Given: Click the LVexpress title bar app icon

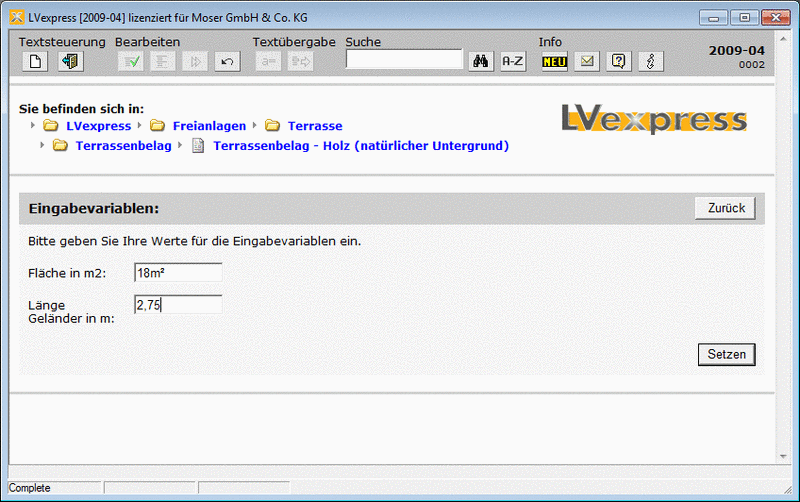Looking at the screenshot, I should click(x=17, y=17).
